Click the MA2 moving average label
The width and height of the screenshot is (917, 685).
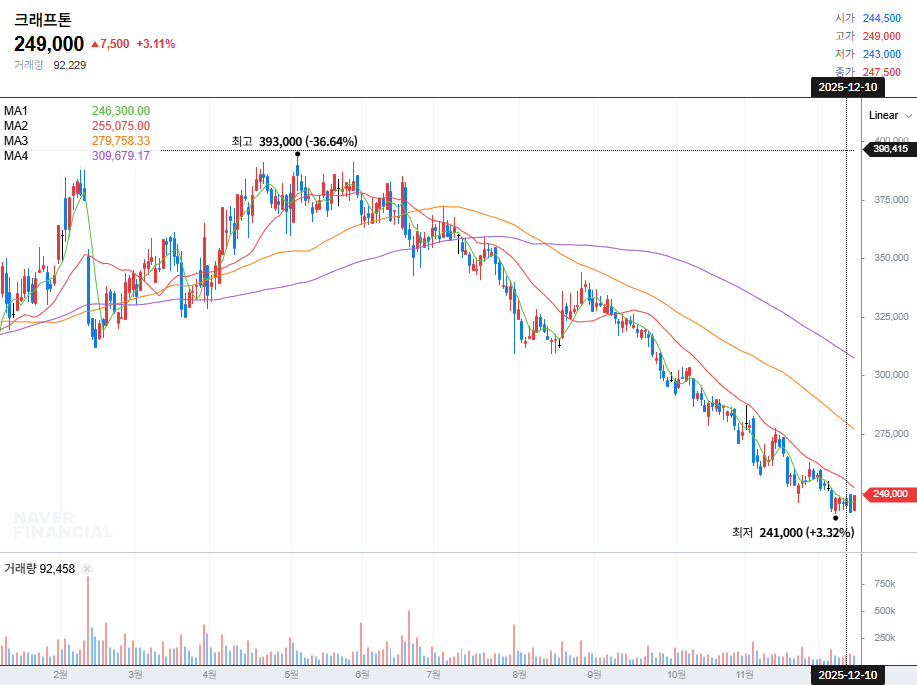click(16, 126)
